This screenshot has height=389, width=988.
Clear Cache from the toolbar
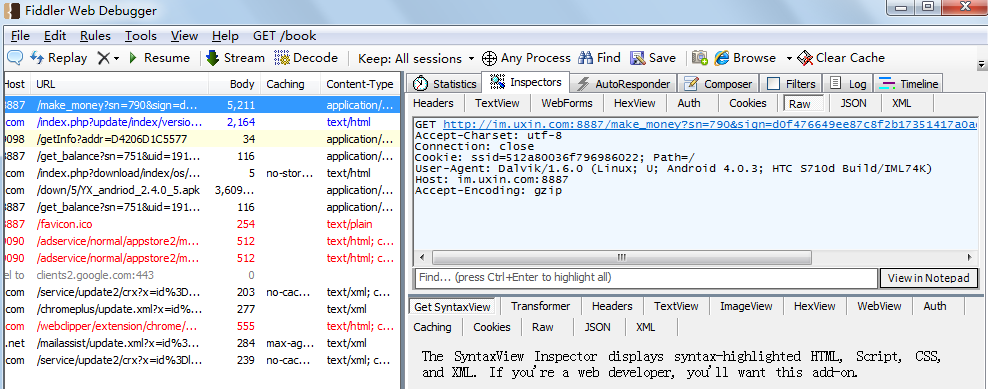(841, 58)
